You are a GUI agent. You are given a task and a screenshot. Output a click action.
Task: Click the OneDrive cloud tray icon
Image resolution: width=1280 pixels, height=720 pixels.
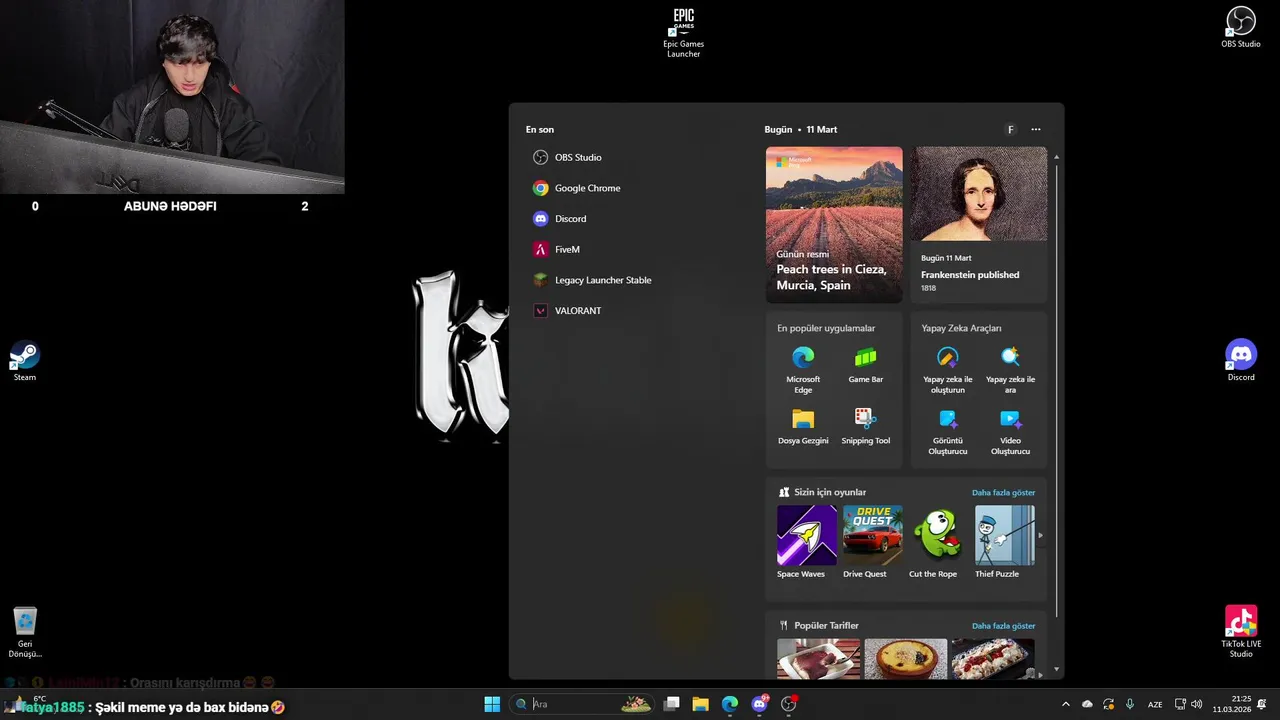(1087, 704)
